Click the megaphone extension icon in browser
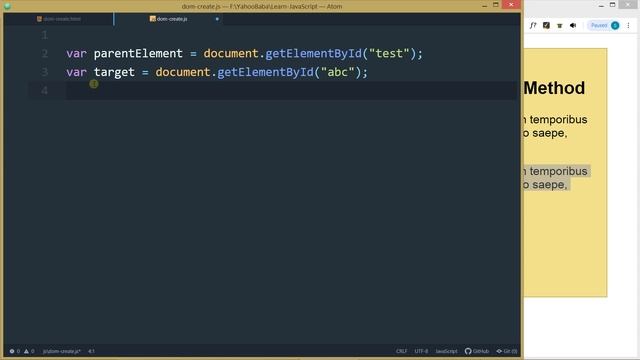The width and height of the screenshot is (640, 360). tap(573, 25)
